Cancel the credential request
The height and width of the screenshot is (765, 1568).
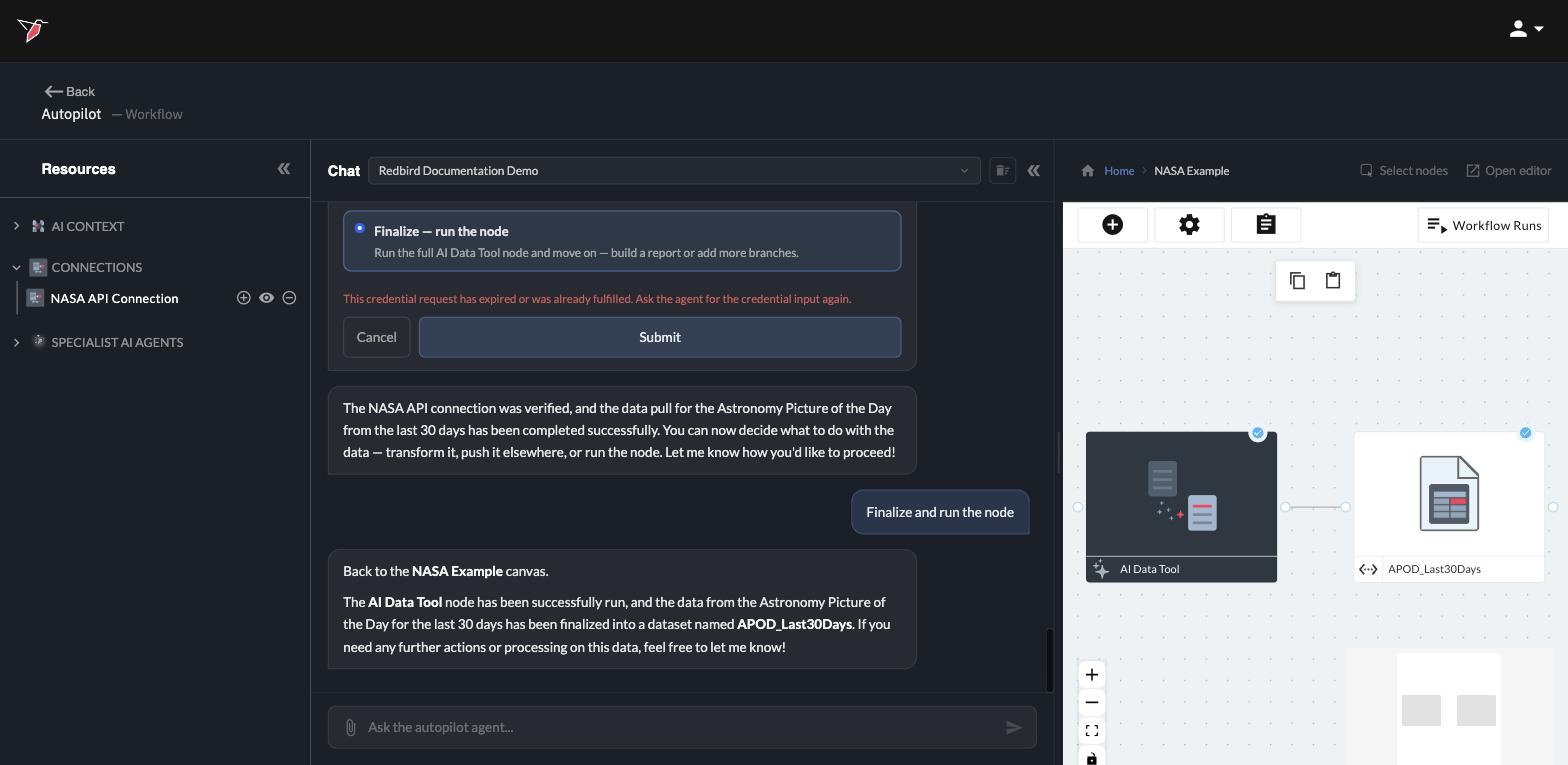(377, 337)
